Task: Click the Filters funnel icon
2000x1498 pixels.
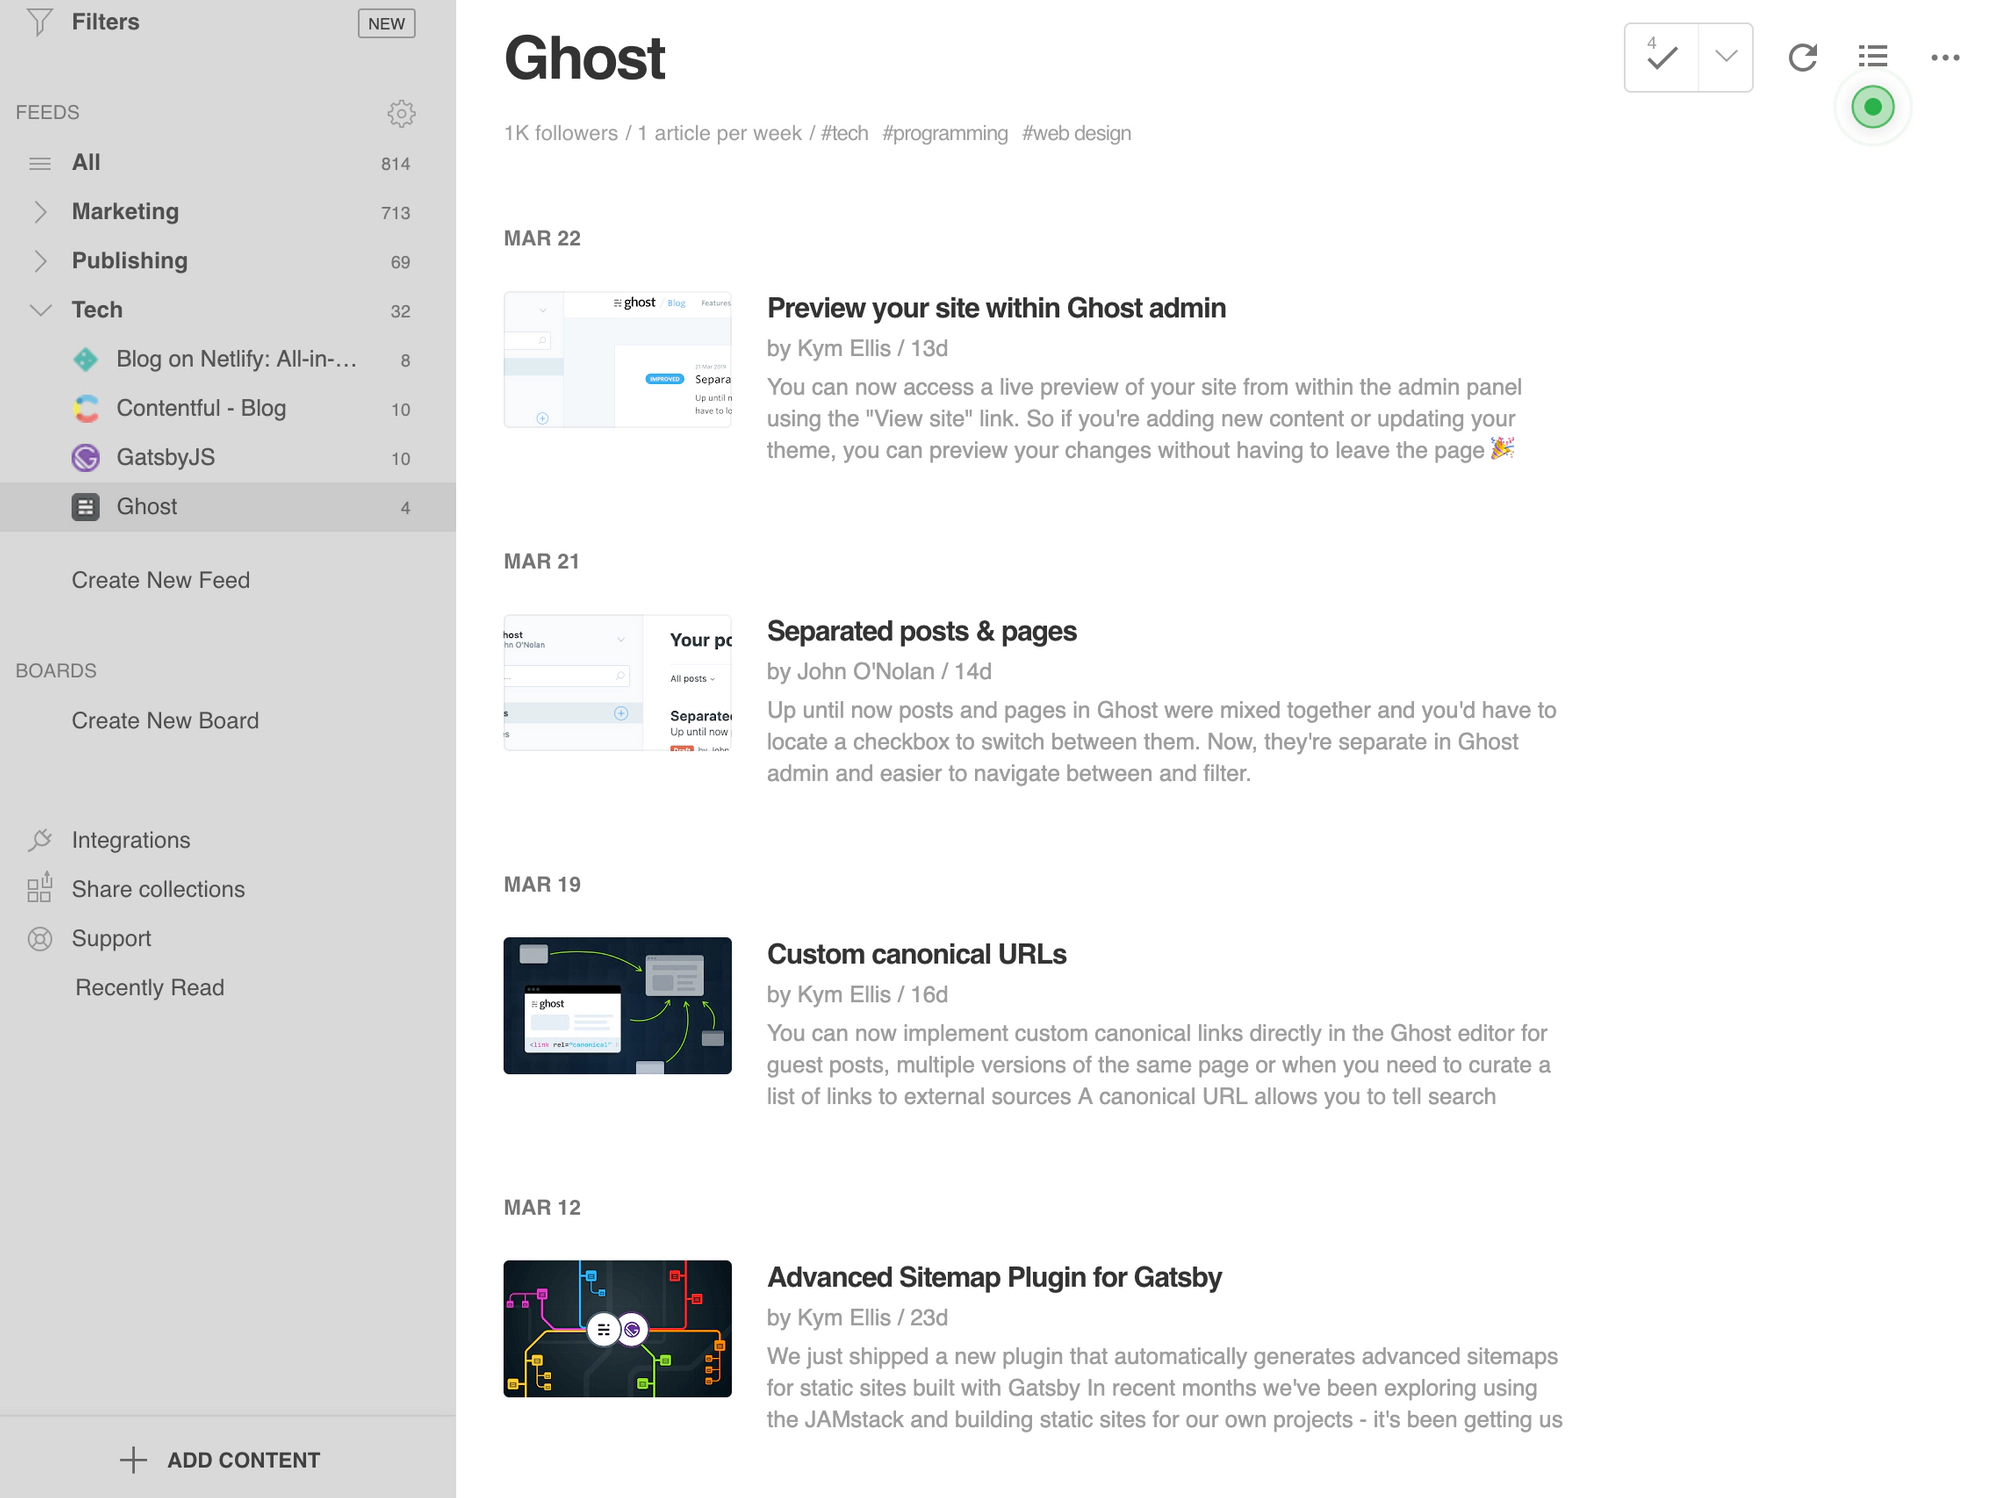Action: [39, 22]
